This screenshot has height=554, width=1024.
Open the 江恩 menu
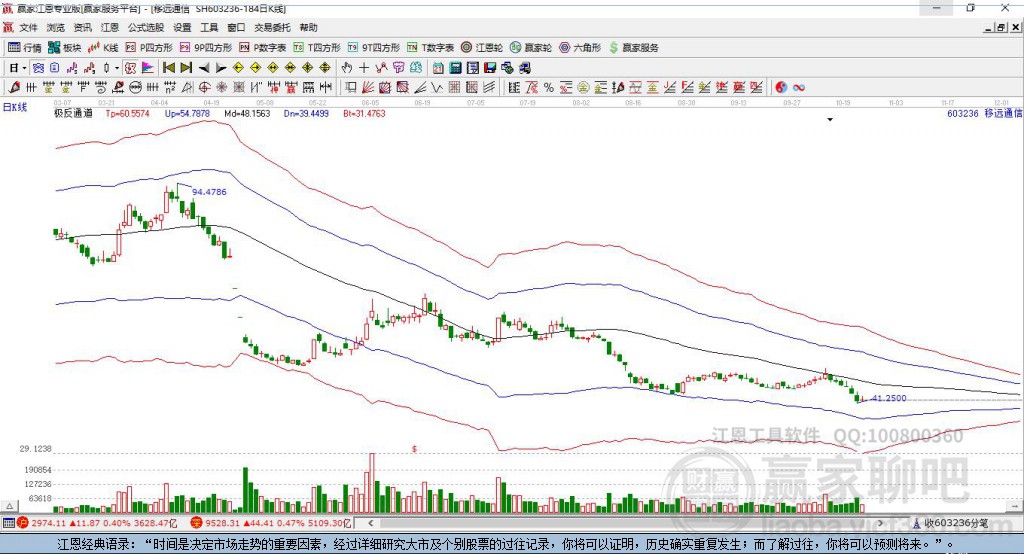coord(110,27)
